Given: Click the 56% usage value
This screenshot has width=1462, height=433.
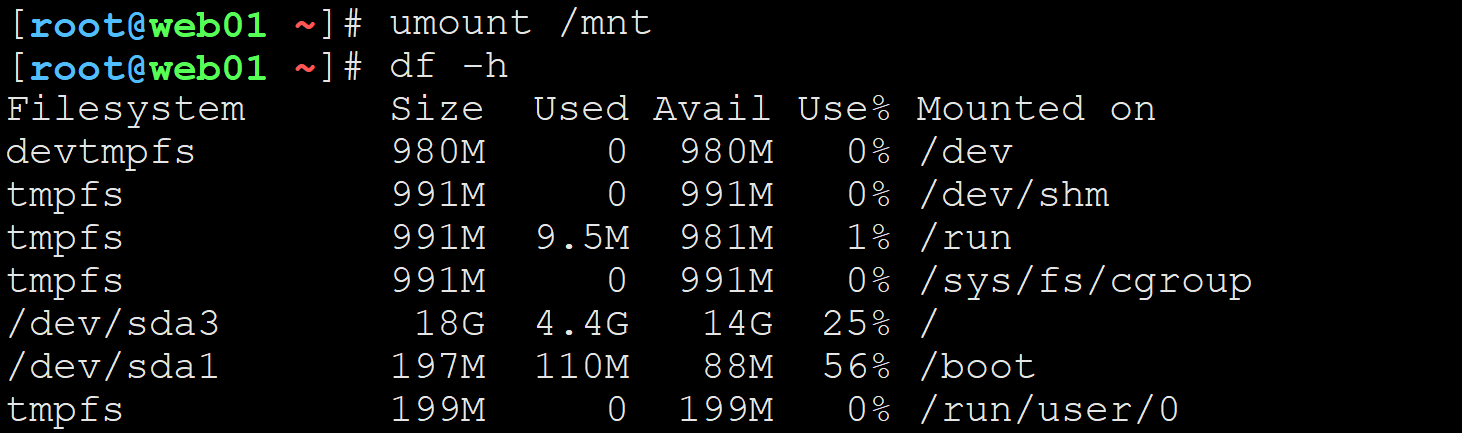Looking at the screenshot, I should tap(856, 367).
